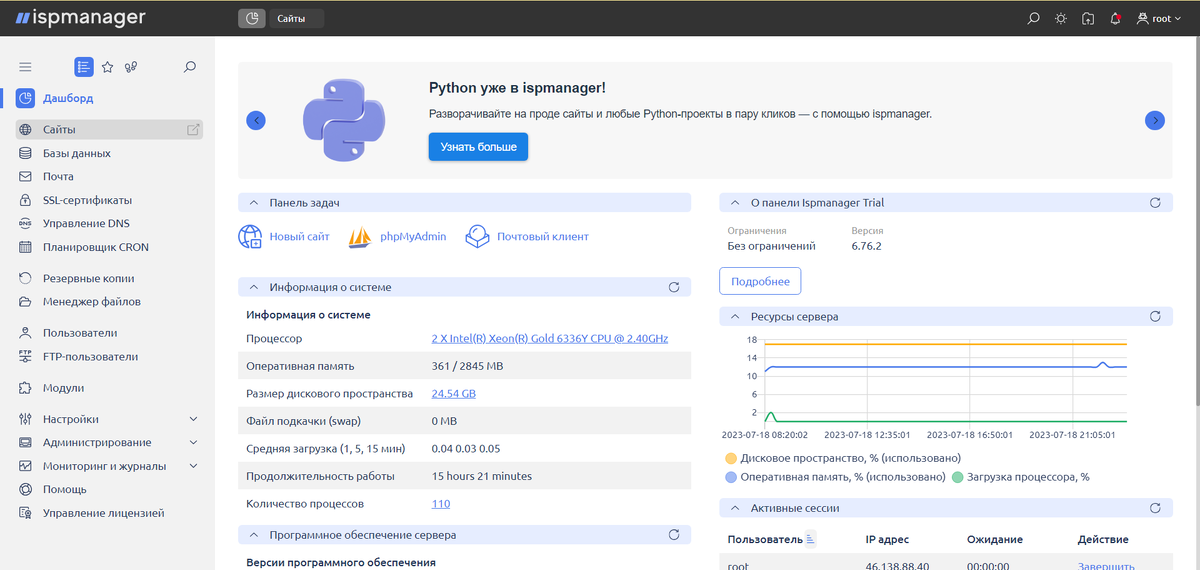Expand the Мониторинг и журналы sidebar section
1200x570 pixels.
109,466
